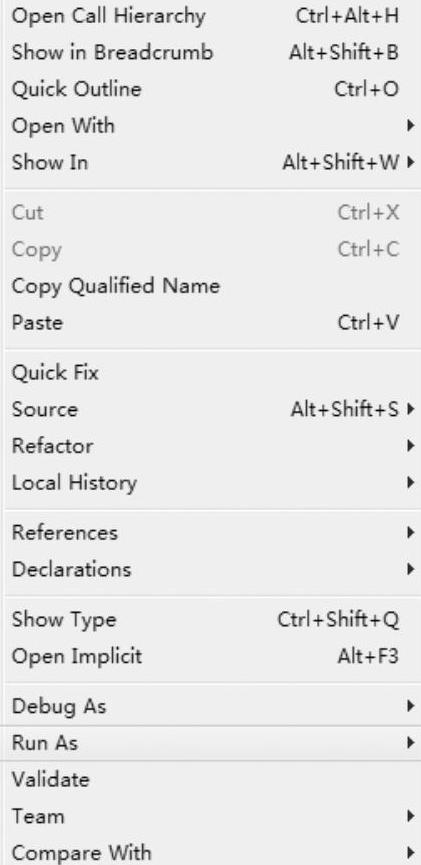421x865 pixels.
Task: Expand the Team submenu
Action: [212, 816]
